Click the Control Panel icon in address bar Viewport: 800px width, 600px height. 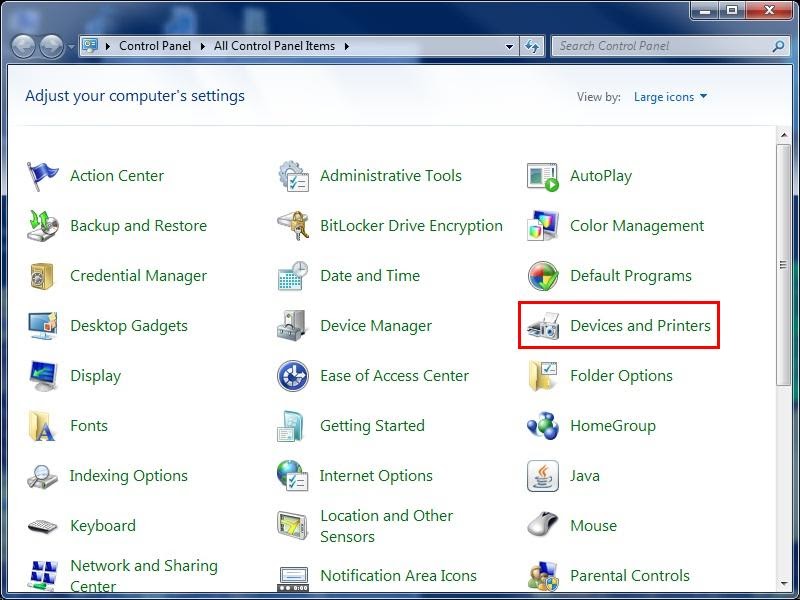tap(90, 46)
